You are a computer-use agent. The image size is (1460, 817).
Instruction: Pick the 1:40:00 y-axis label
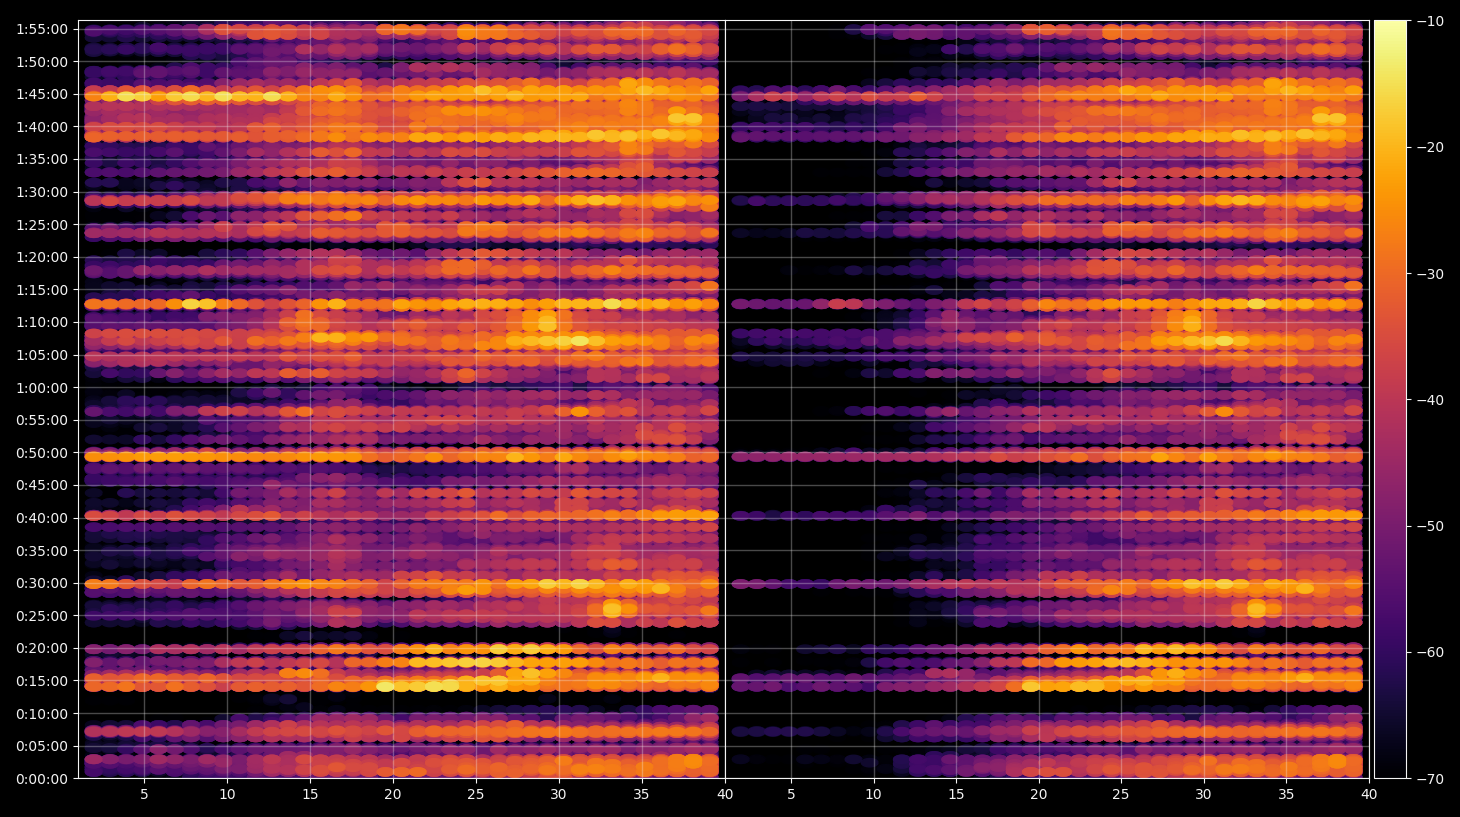point(42,127)
